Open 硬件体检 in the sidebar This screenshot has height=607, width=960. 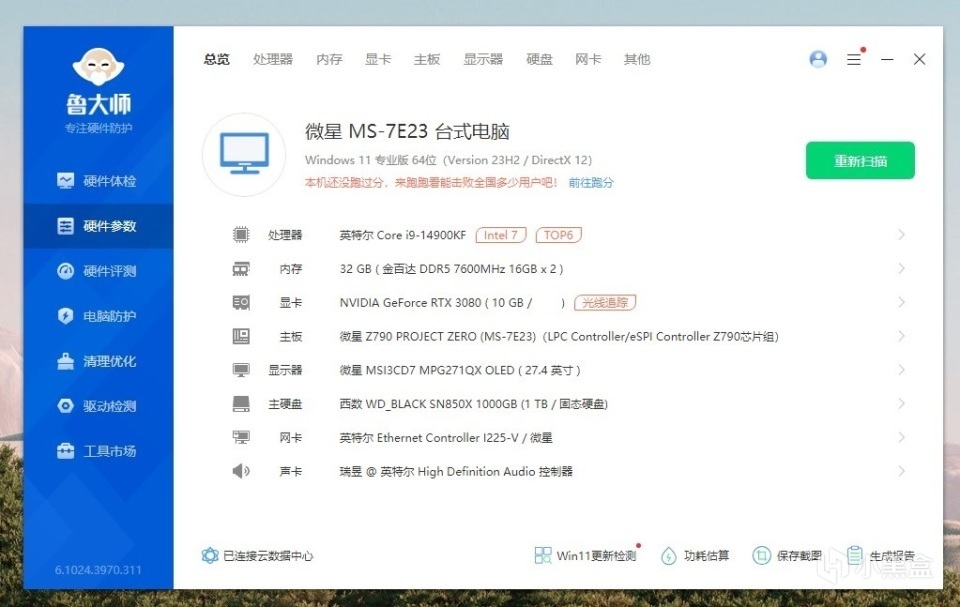click(x=98, y=181)
